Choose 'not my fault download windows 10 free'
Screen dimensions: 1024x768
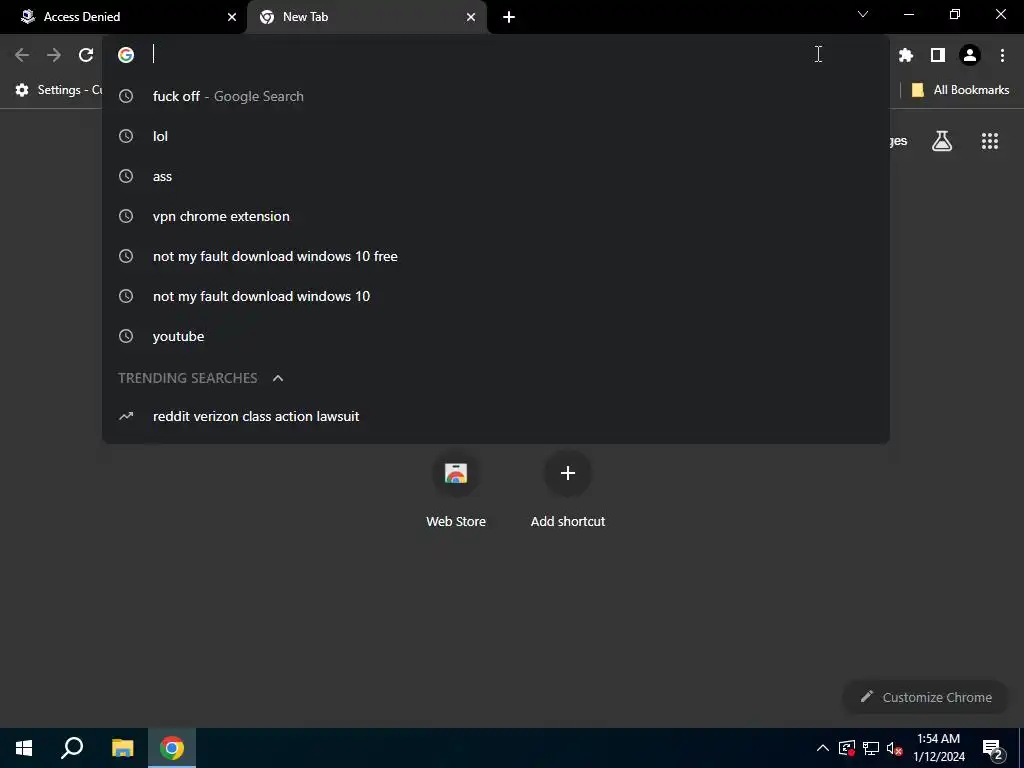[x=496, y=256]
